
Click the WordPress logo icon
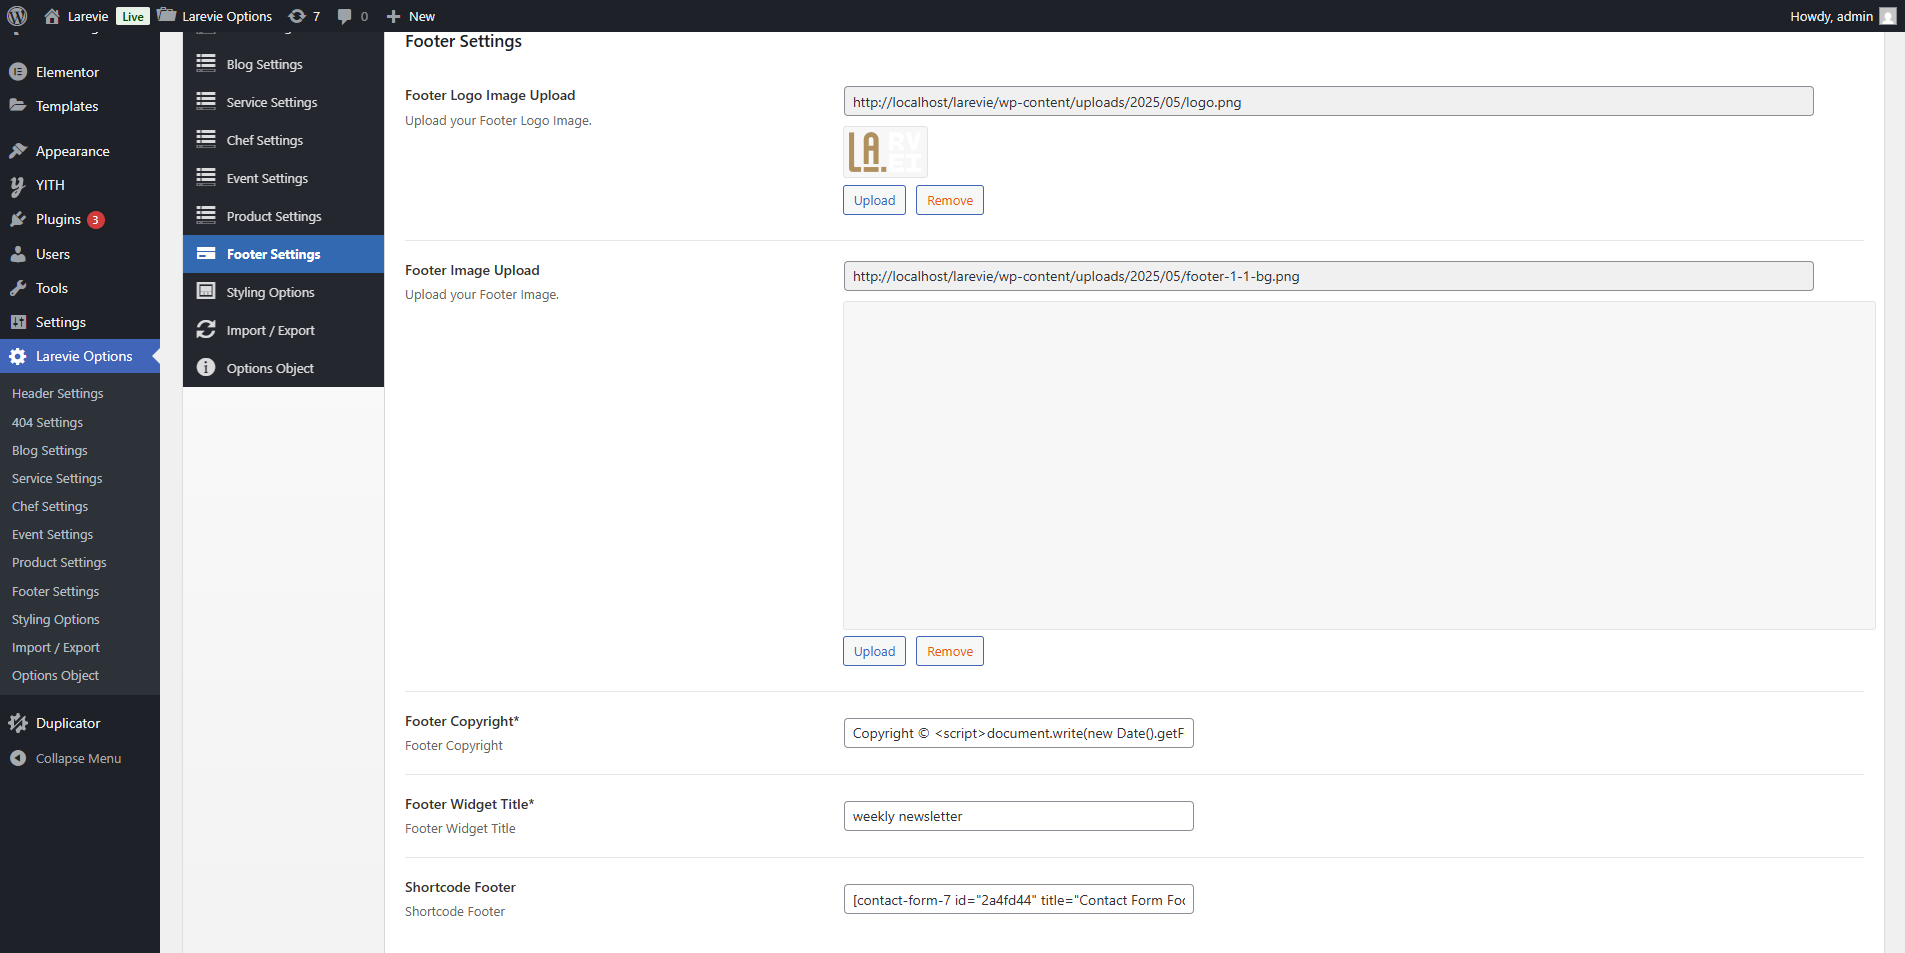(17, 16)
